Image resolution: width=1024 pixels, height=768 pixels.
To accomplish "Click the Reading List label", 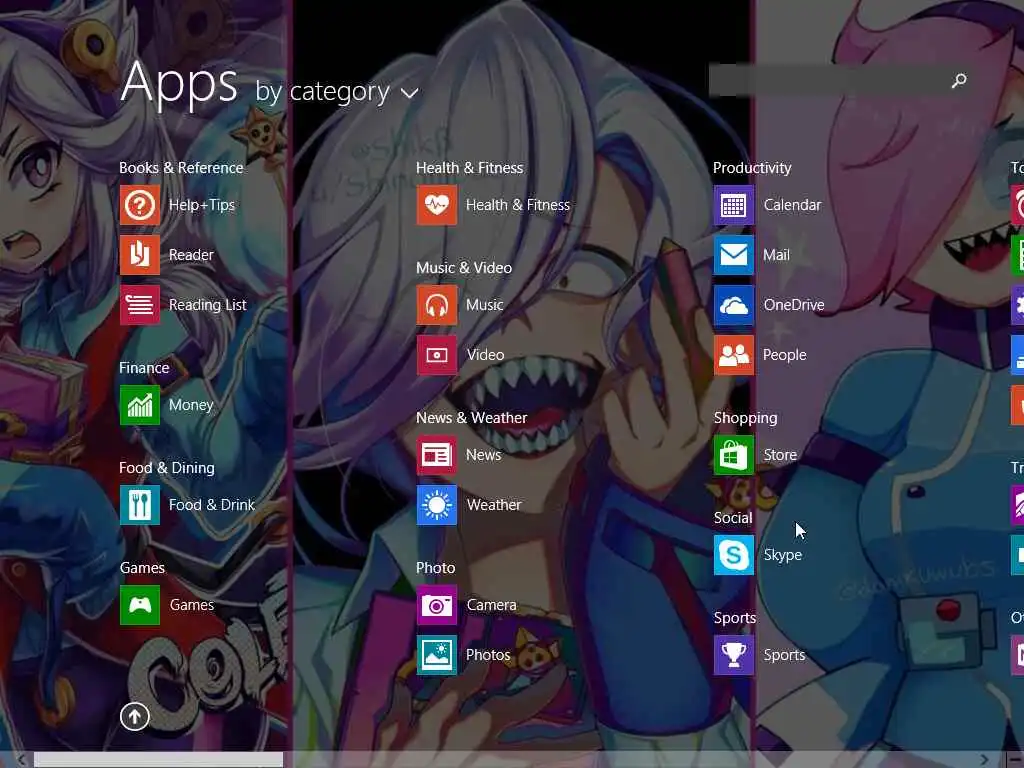I will click(208, 305).
